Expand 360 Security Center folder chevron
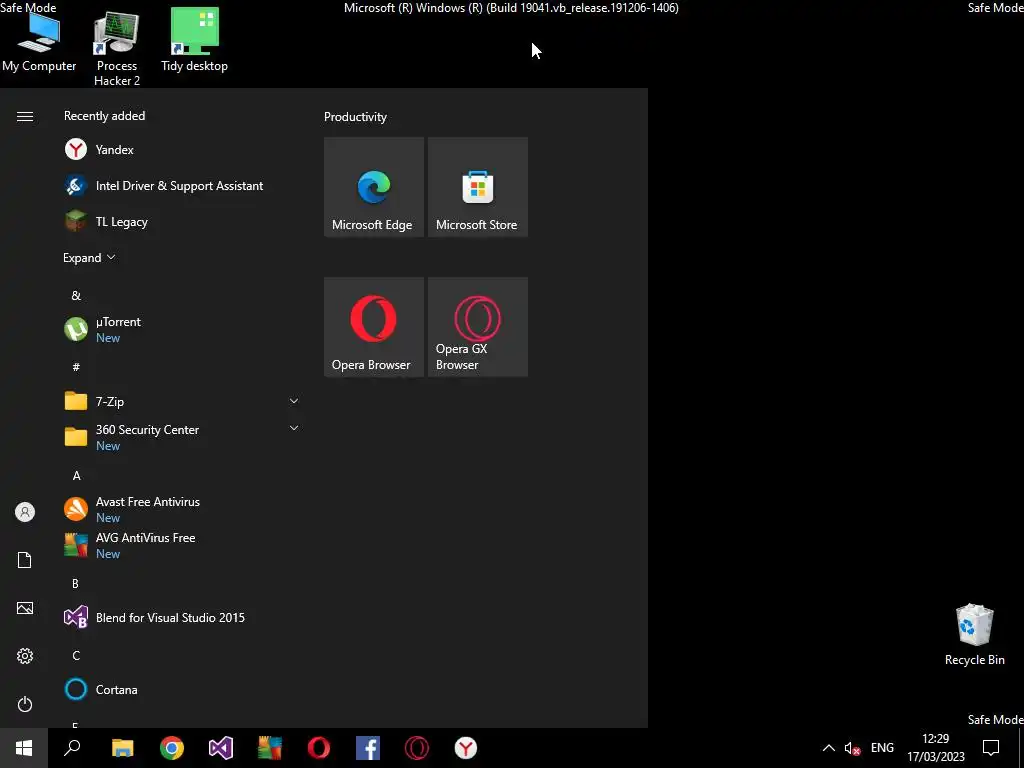The image size is (1024, 768). point(294,428)
